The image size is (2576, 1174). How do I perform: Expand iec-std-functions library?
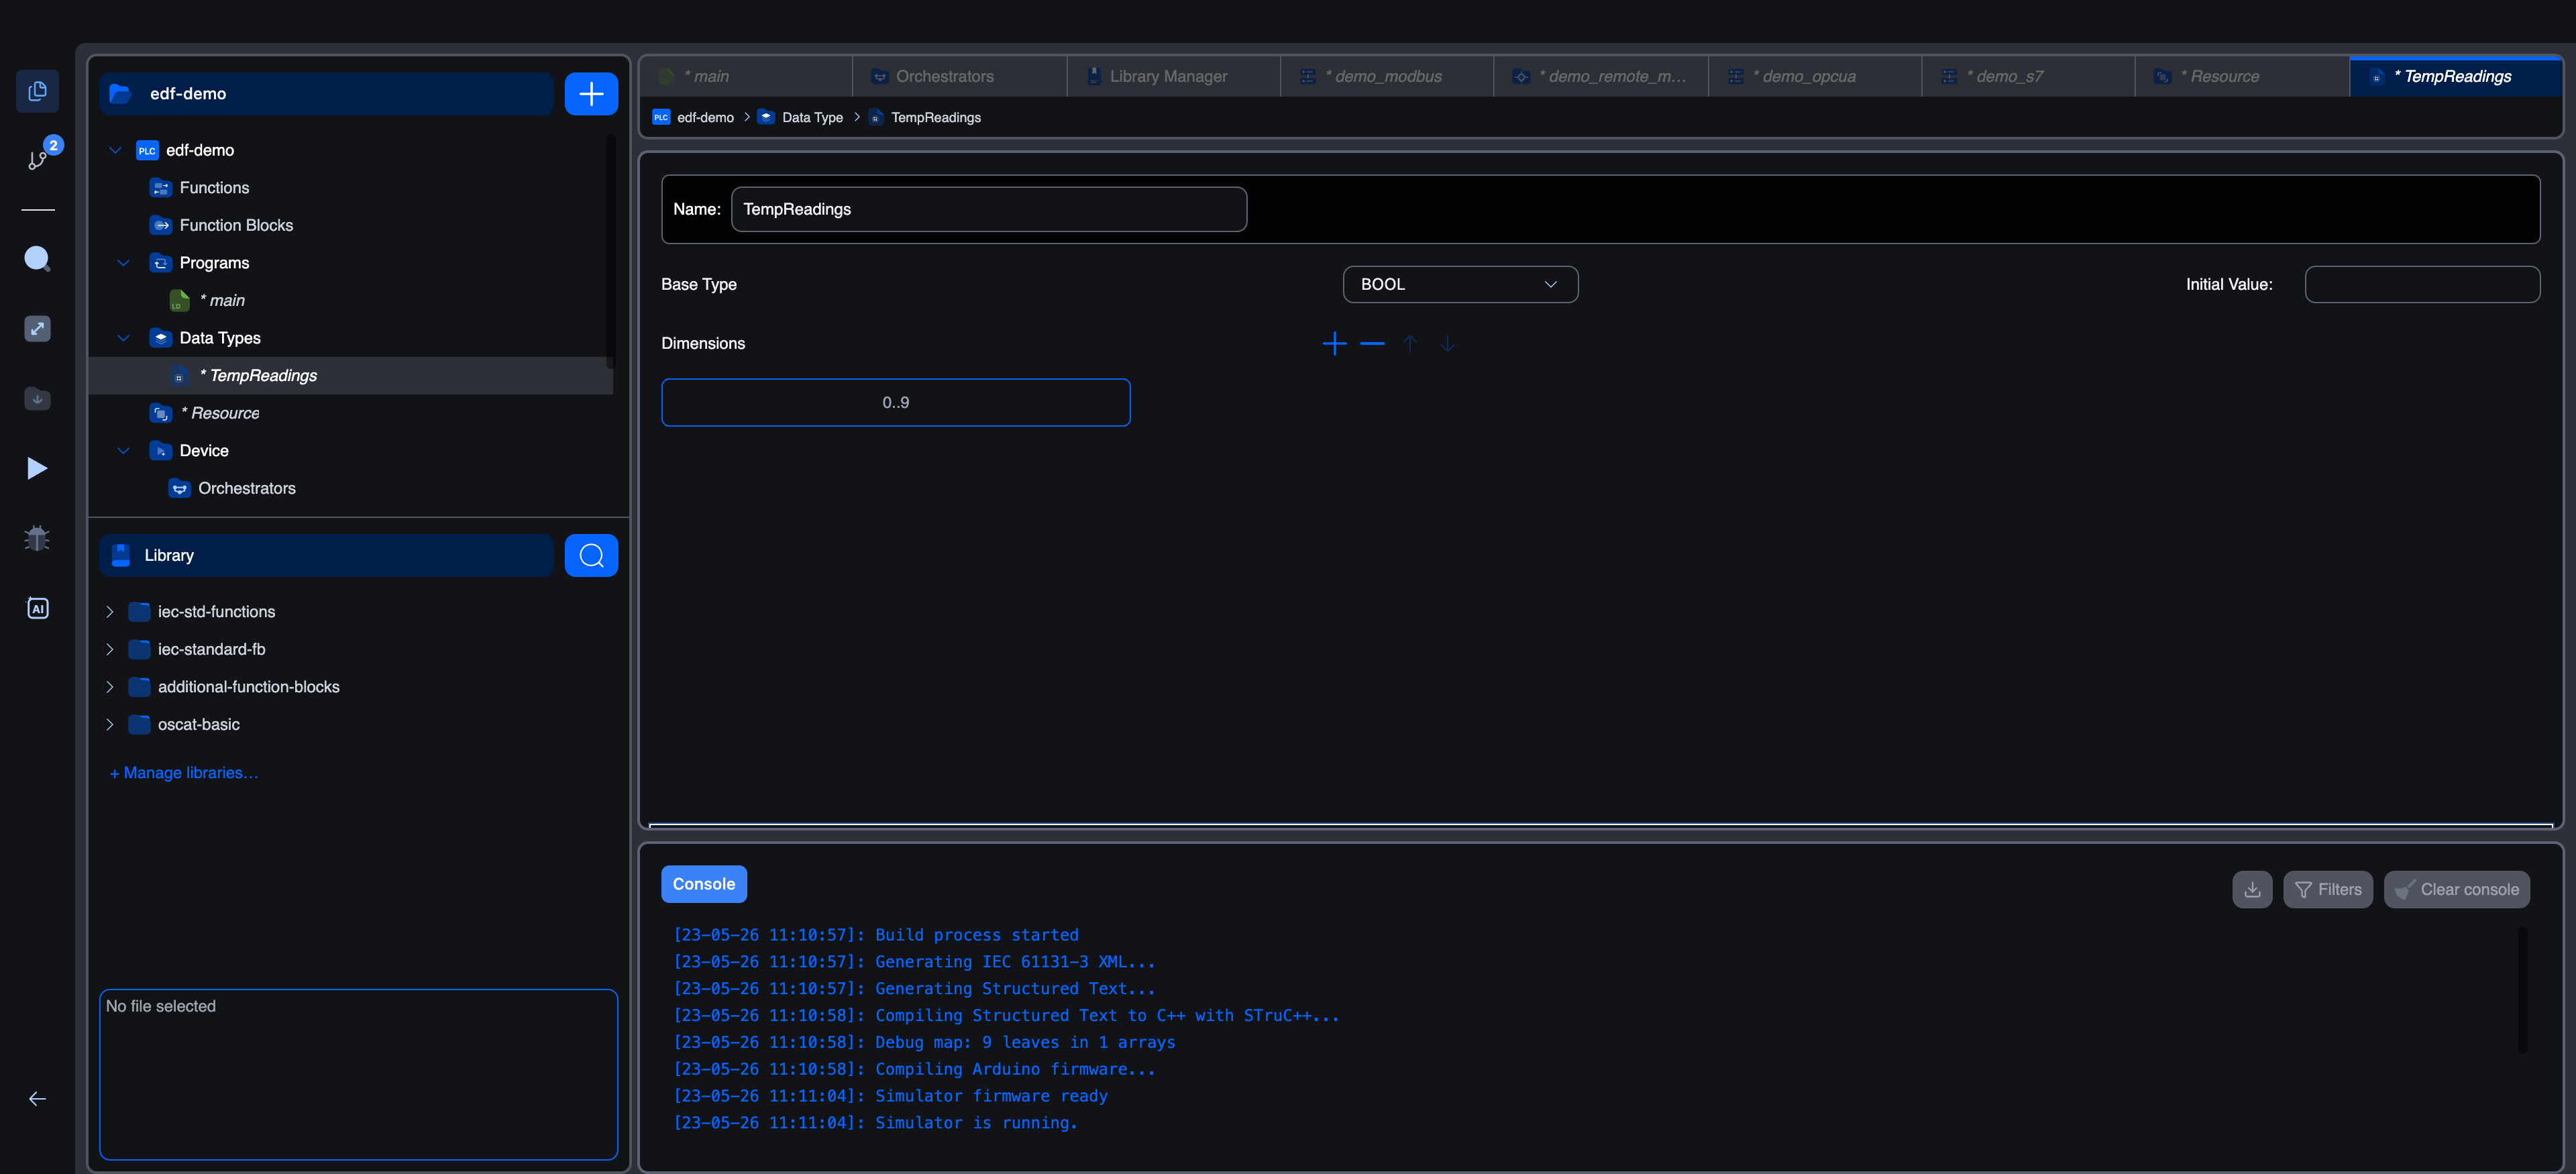coord(109,612)
